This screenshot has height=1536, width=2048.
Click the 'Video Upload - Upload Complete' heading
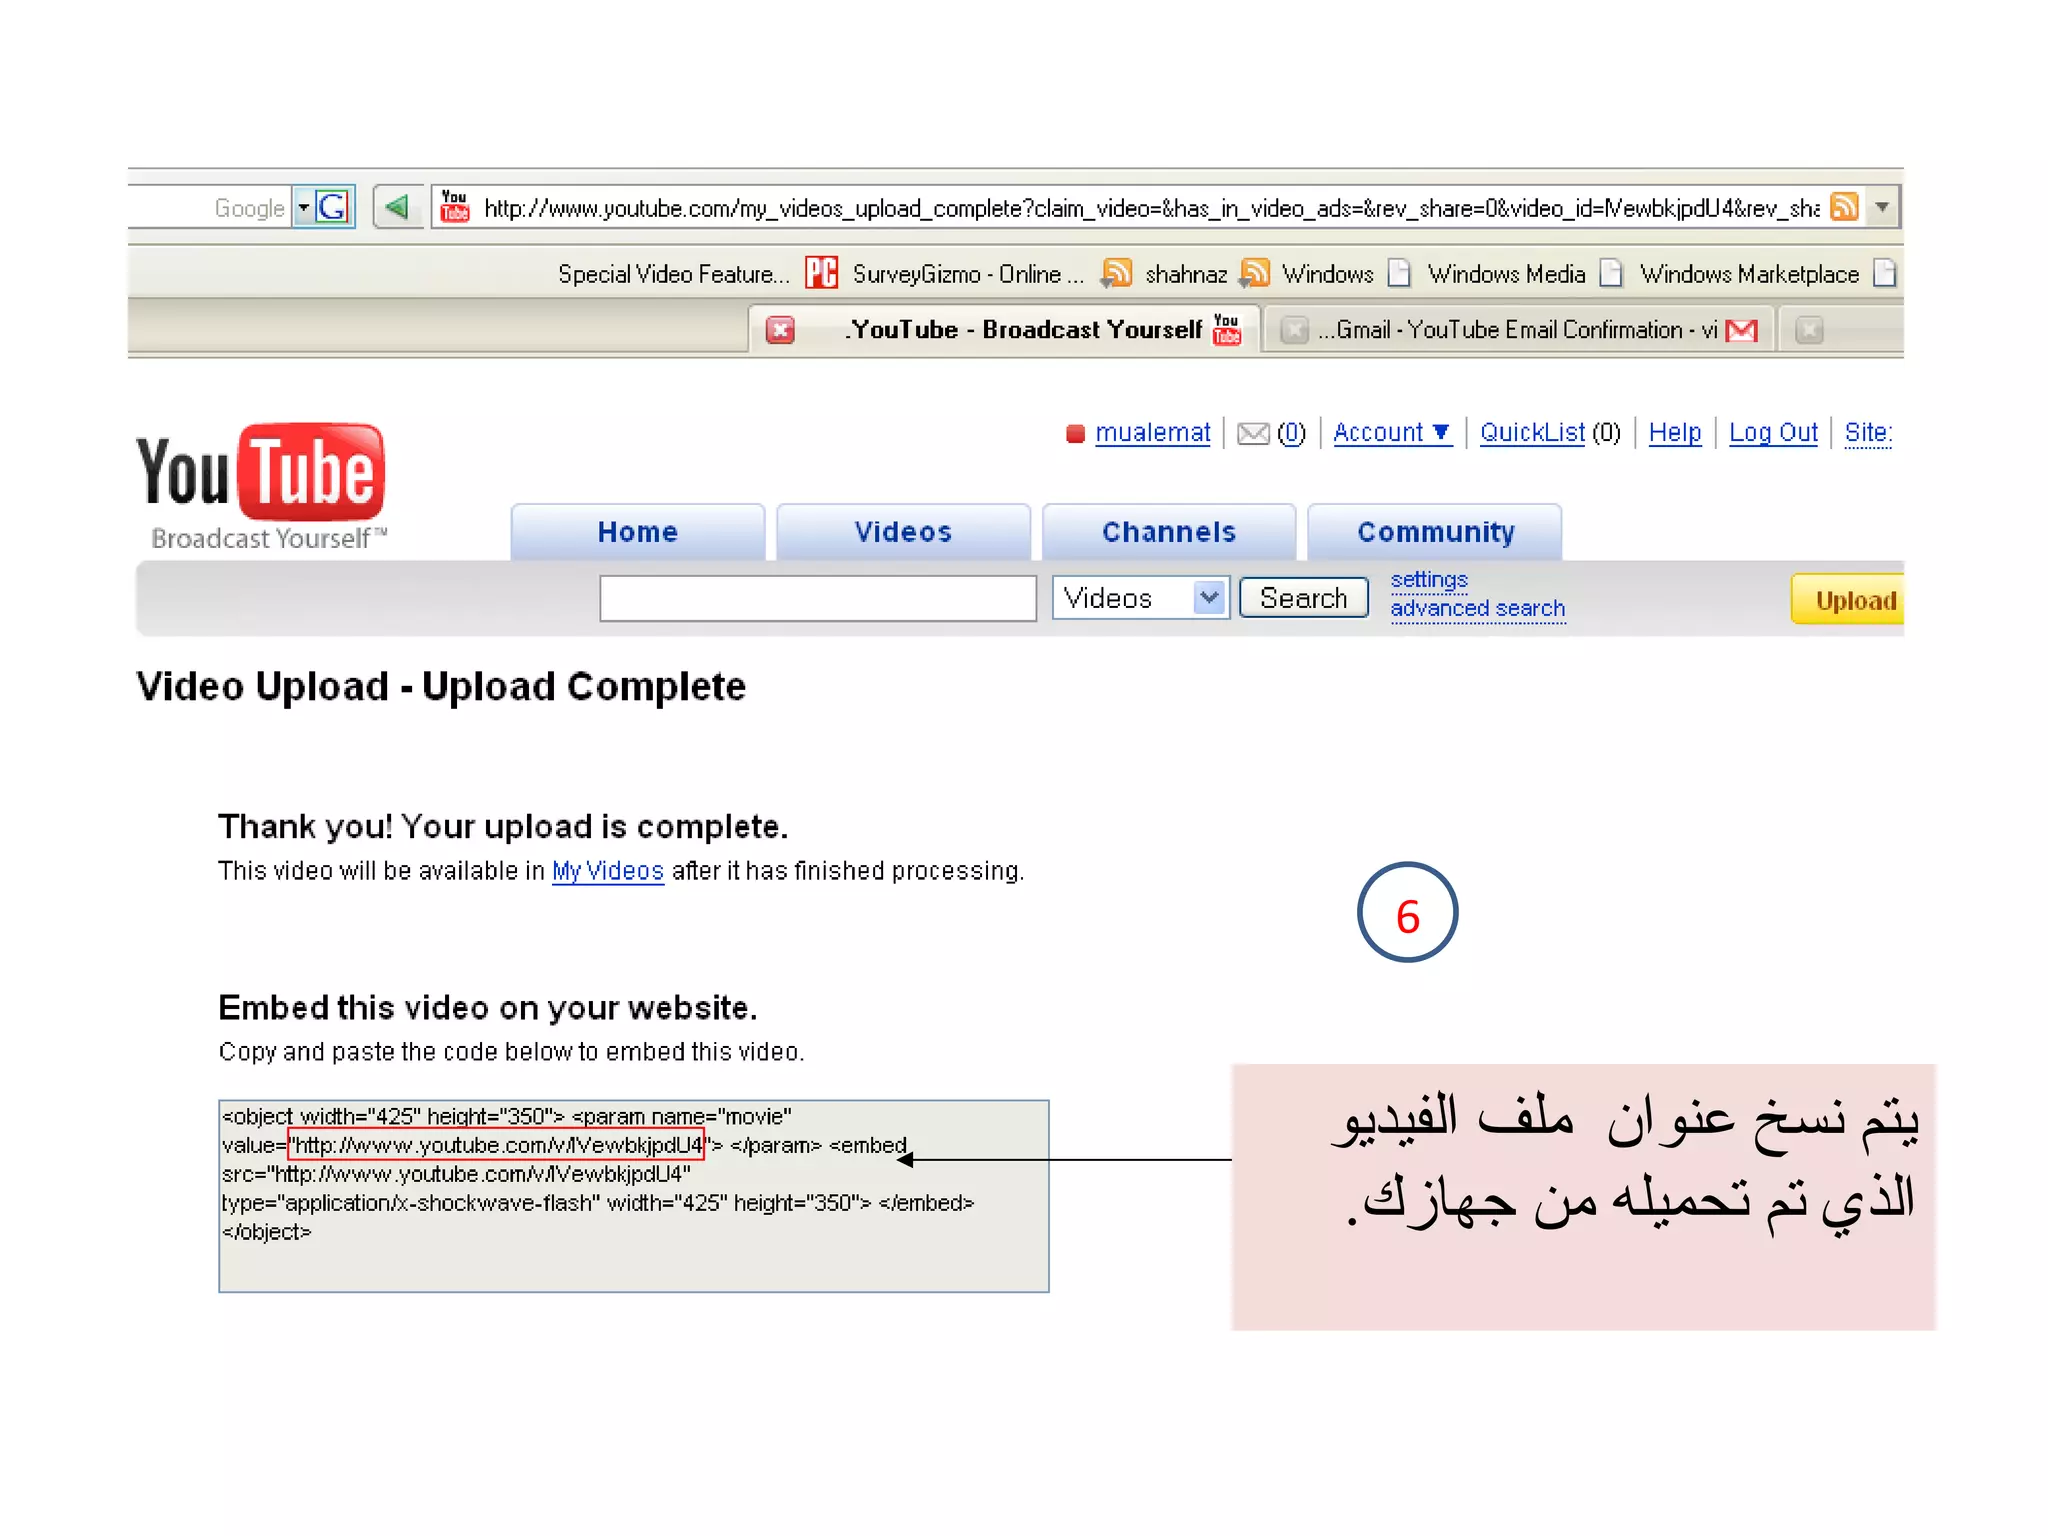[x=441, y=687]
